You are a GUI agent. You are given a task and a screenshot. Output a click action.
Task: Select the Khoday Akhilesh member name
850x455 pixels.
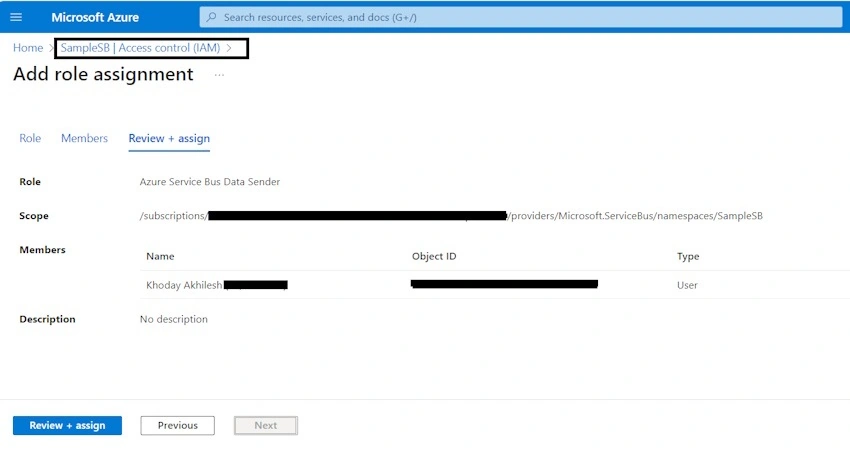tap(184, 285)
